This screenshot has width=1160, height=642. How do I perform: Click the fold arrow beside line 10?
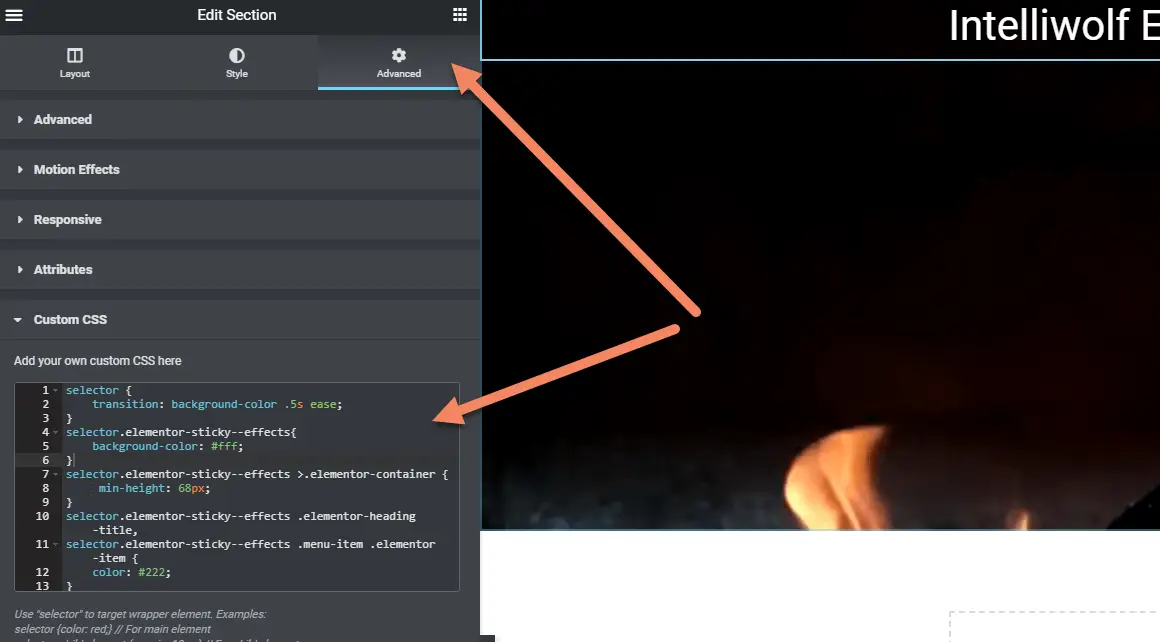pyautogui.click(x=55, y=516)
